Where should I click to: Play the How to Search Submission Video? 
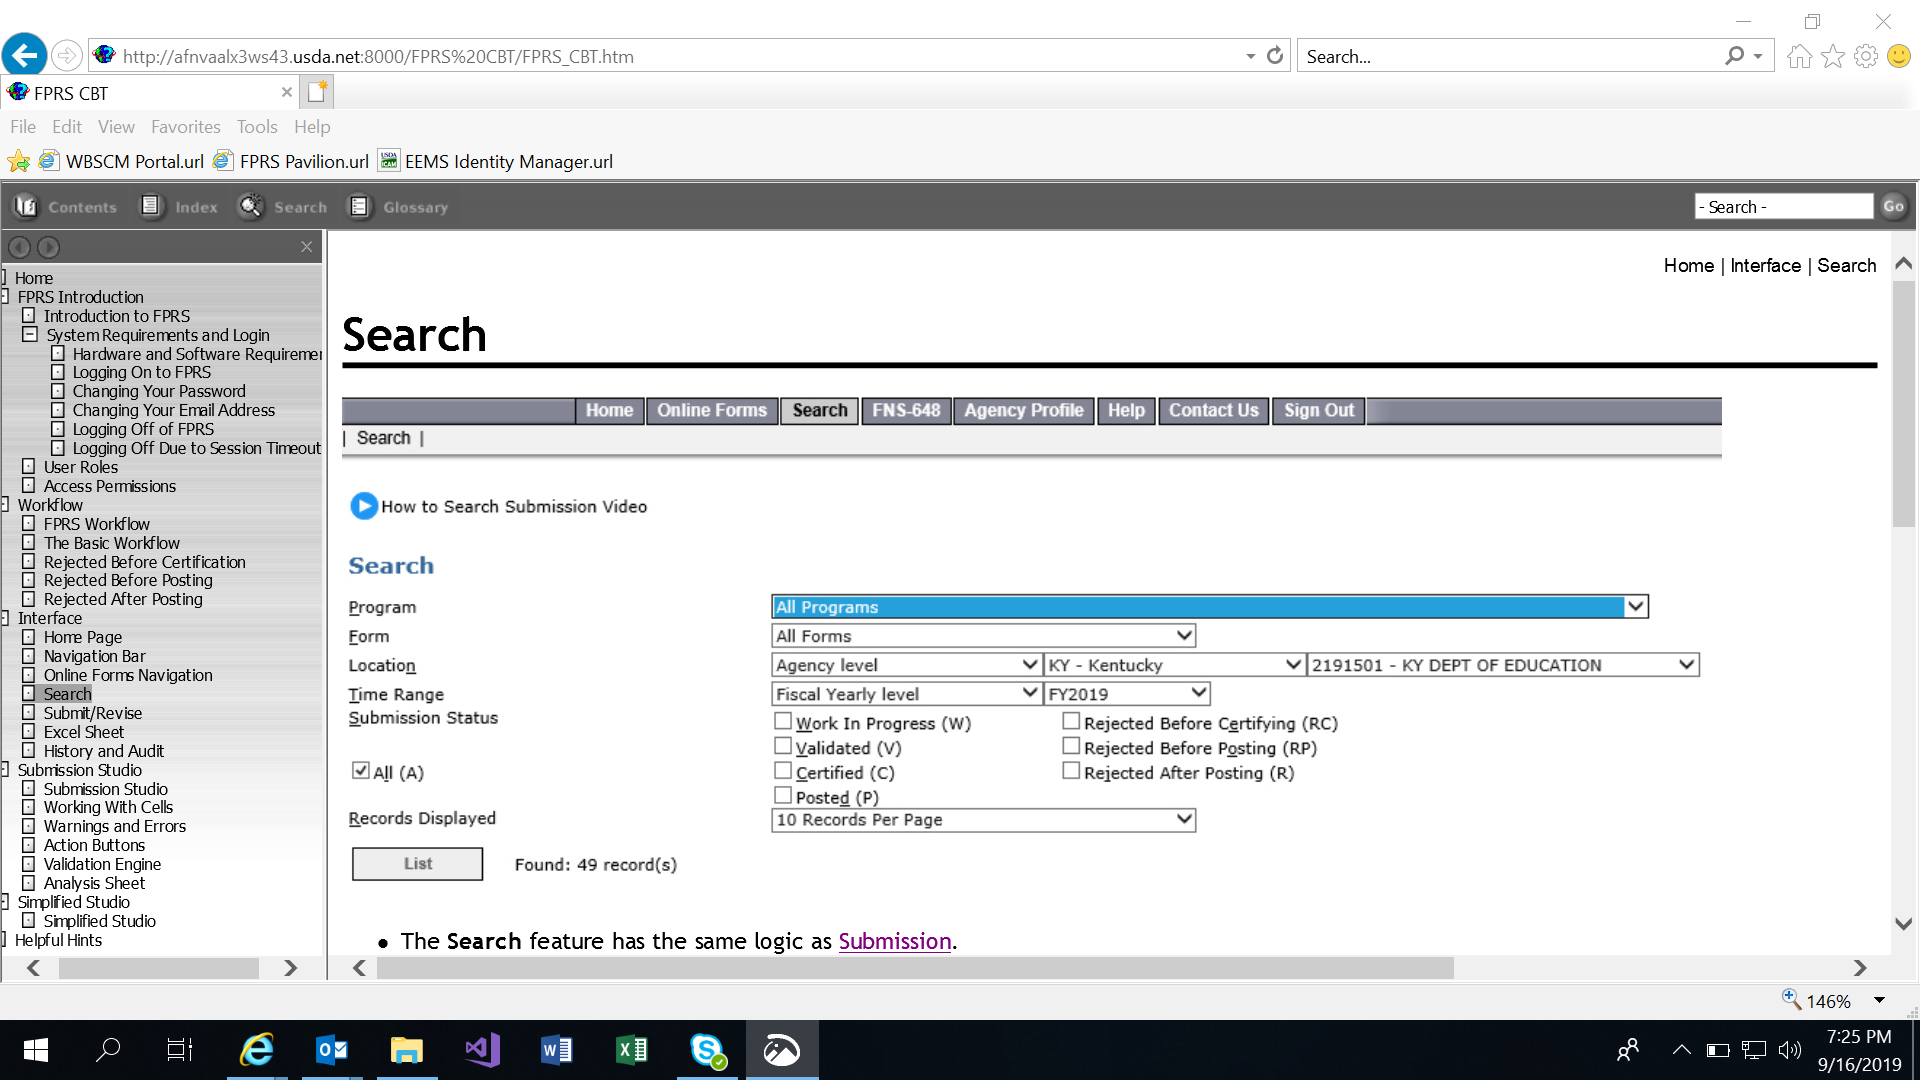tap(364, 506)
